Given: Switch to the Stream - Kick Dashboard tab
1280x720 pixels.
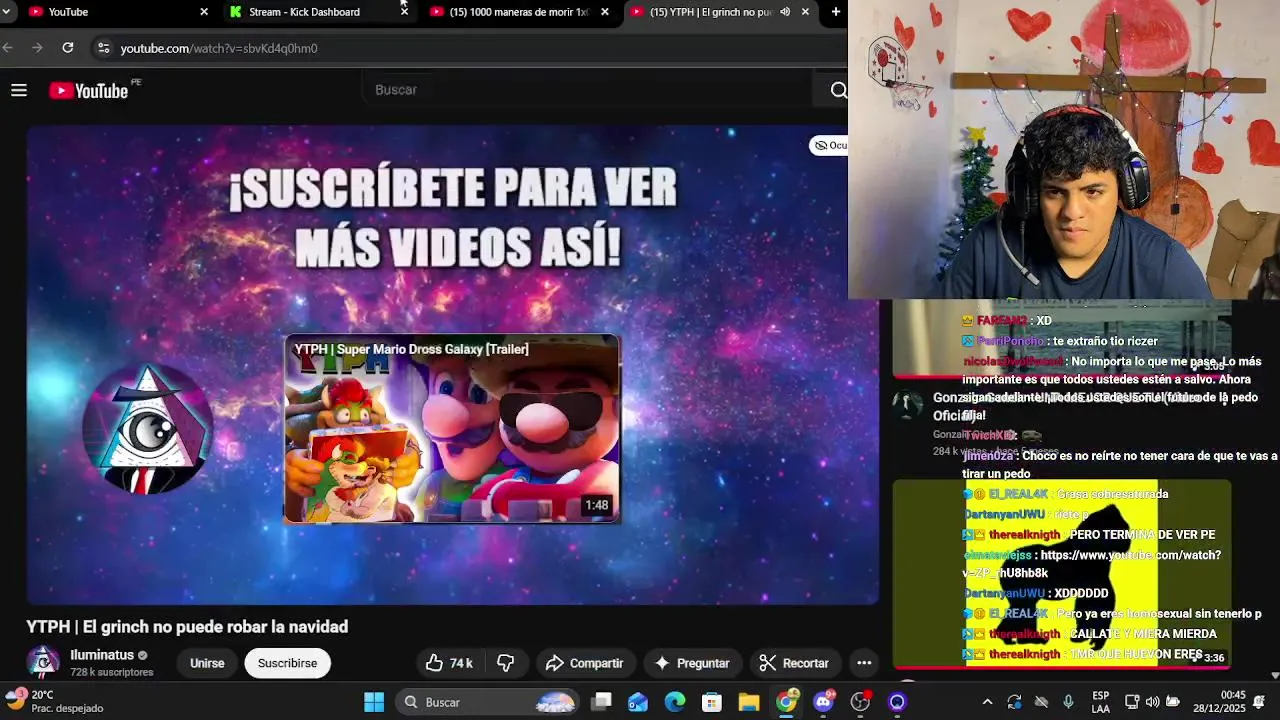Looking at the screenshot, I should point(304,12).
